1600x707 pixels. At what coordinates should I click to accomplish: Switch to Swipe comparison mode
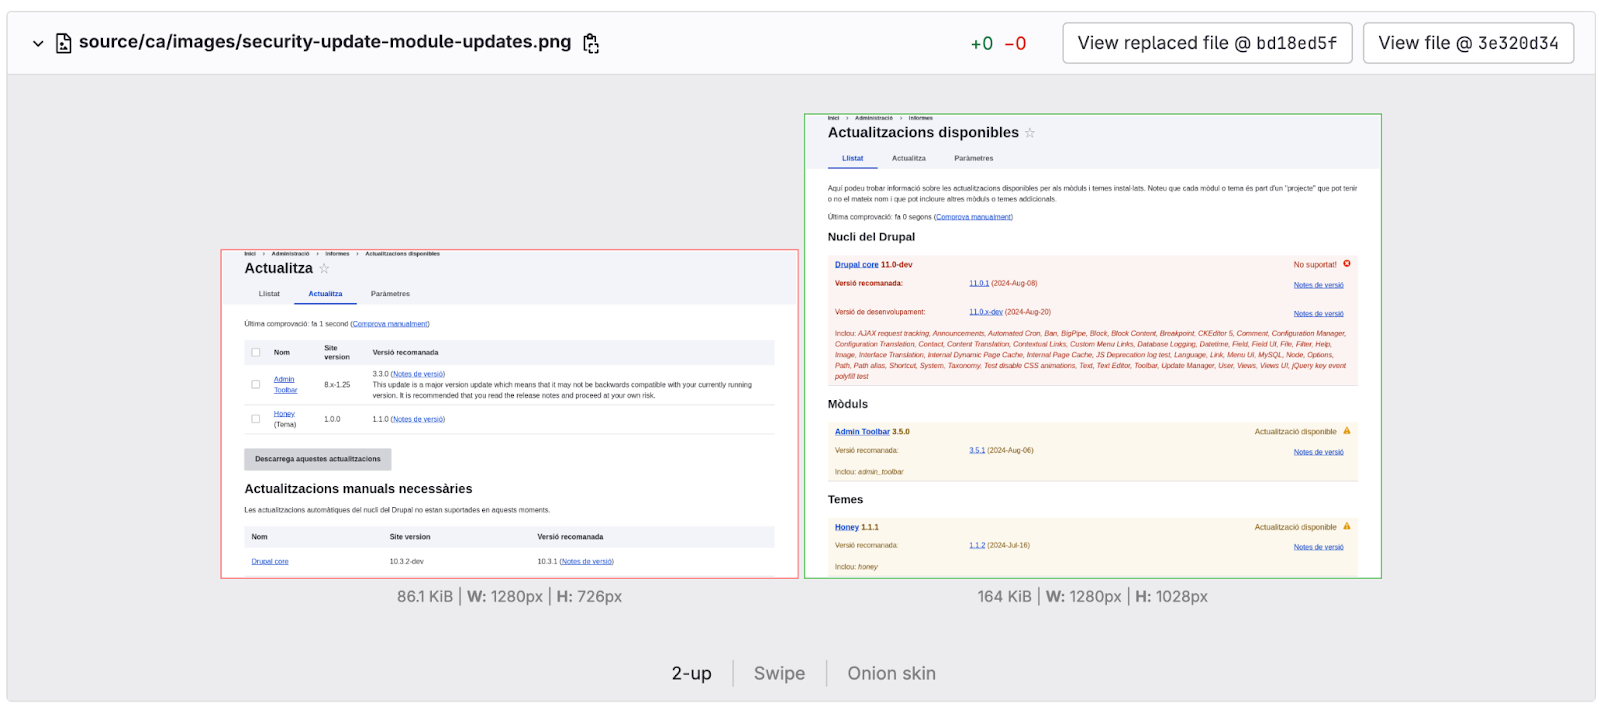780,673
